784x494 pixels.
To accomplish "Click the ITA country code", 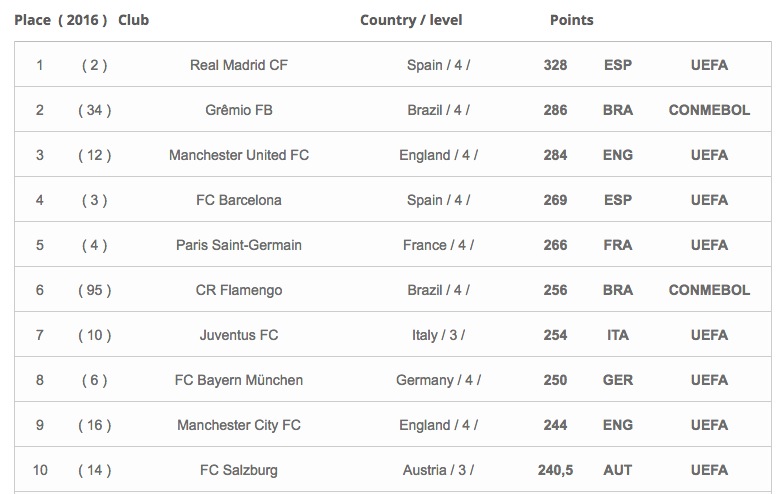I will point(618,335).
